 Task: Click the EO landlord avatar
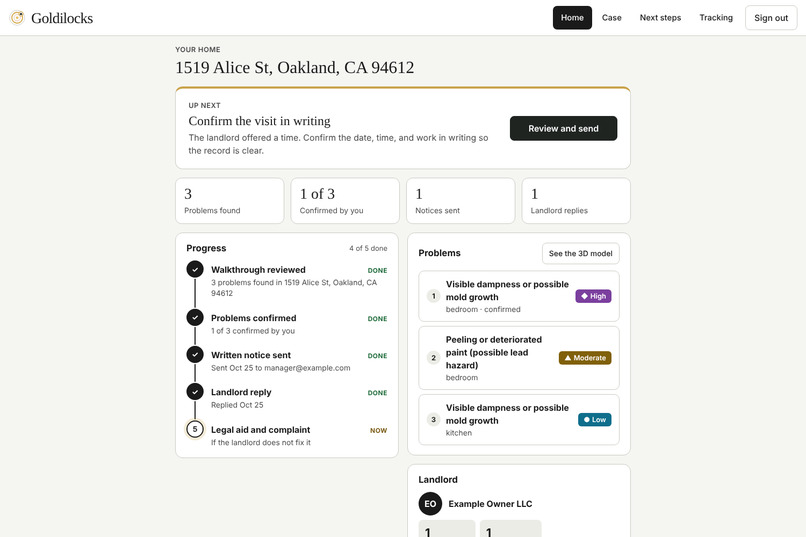[x=430, y=504]
